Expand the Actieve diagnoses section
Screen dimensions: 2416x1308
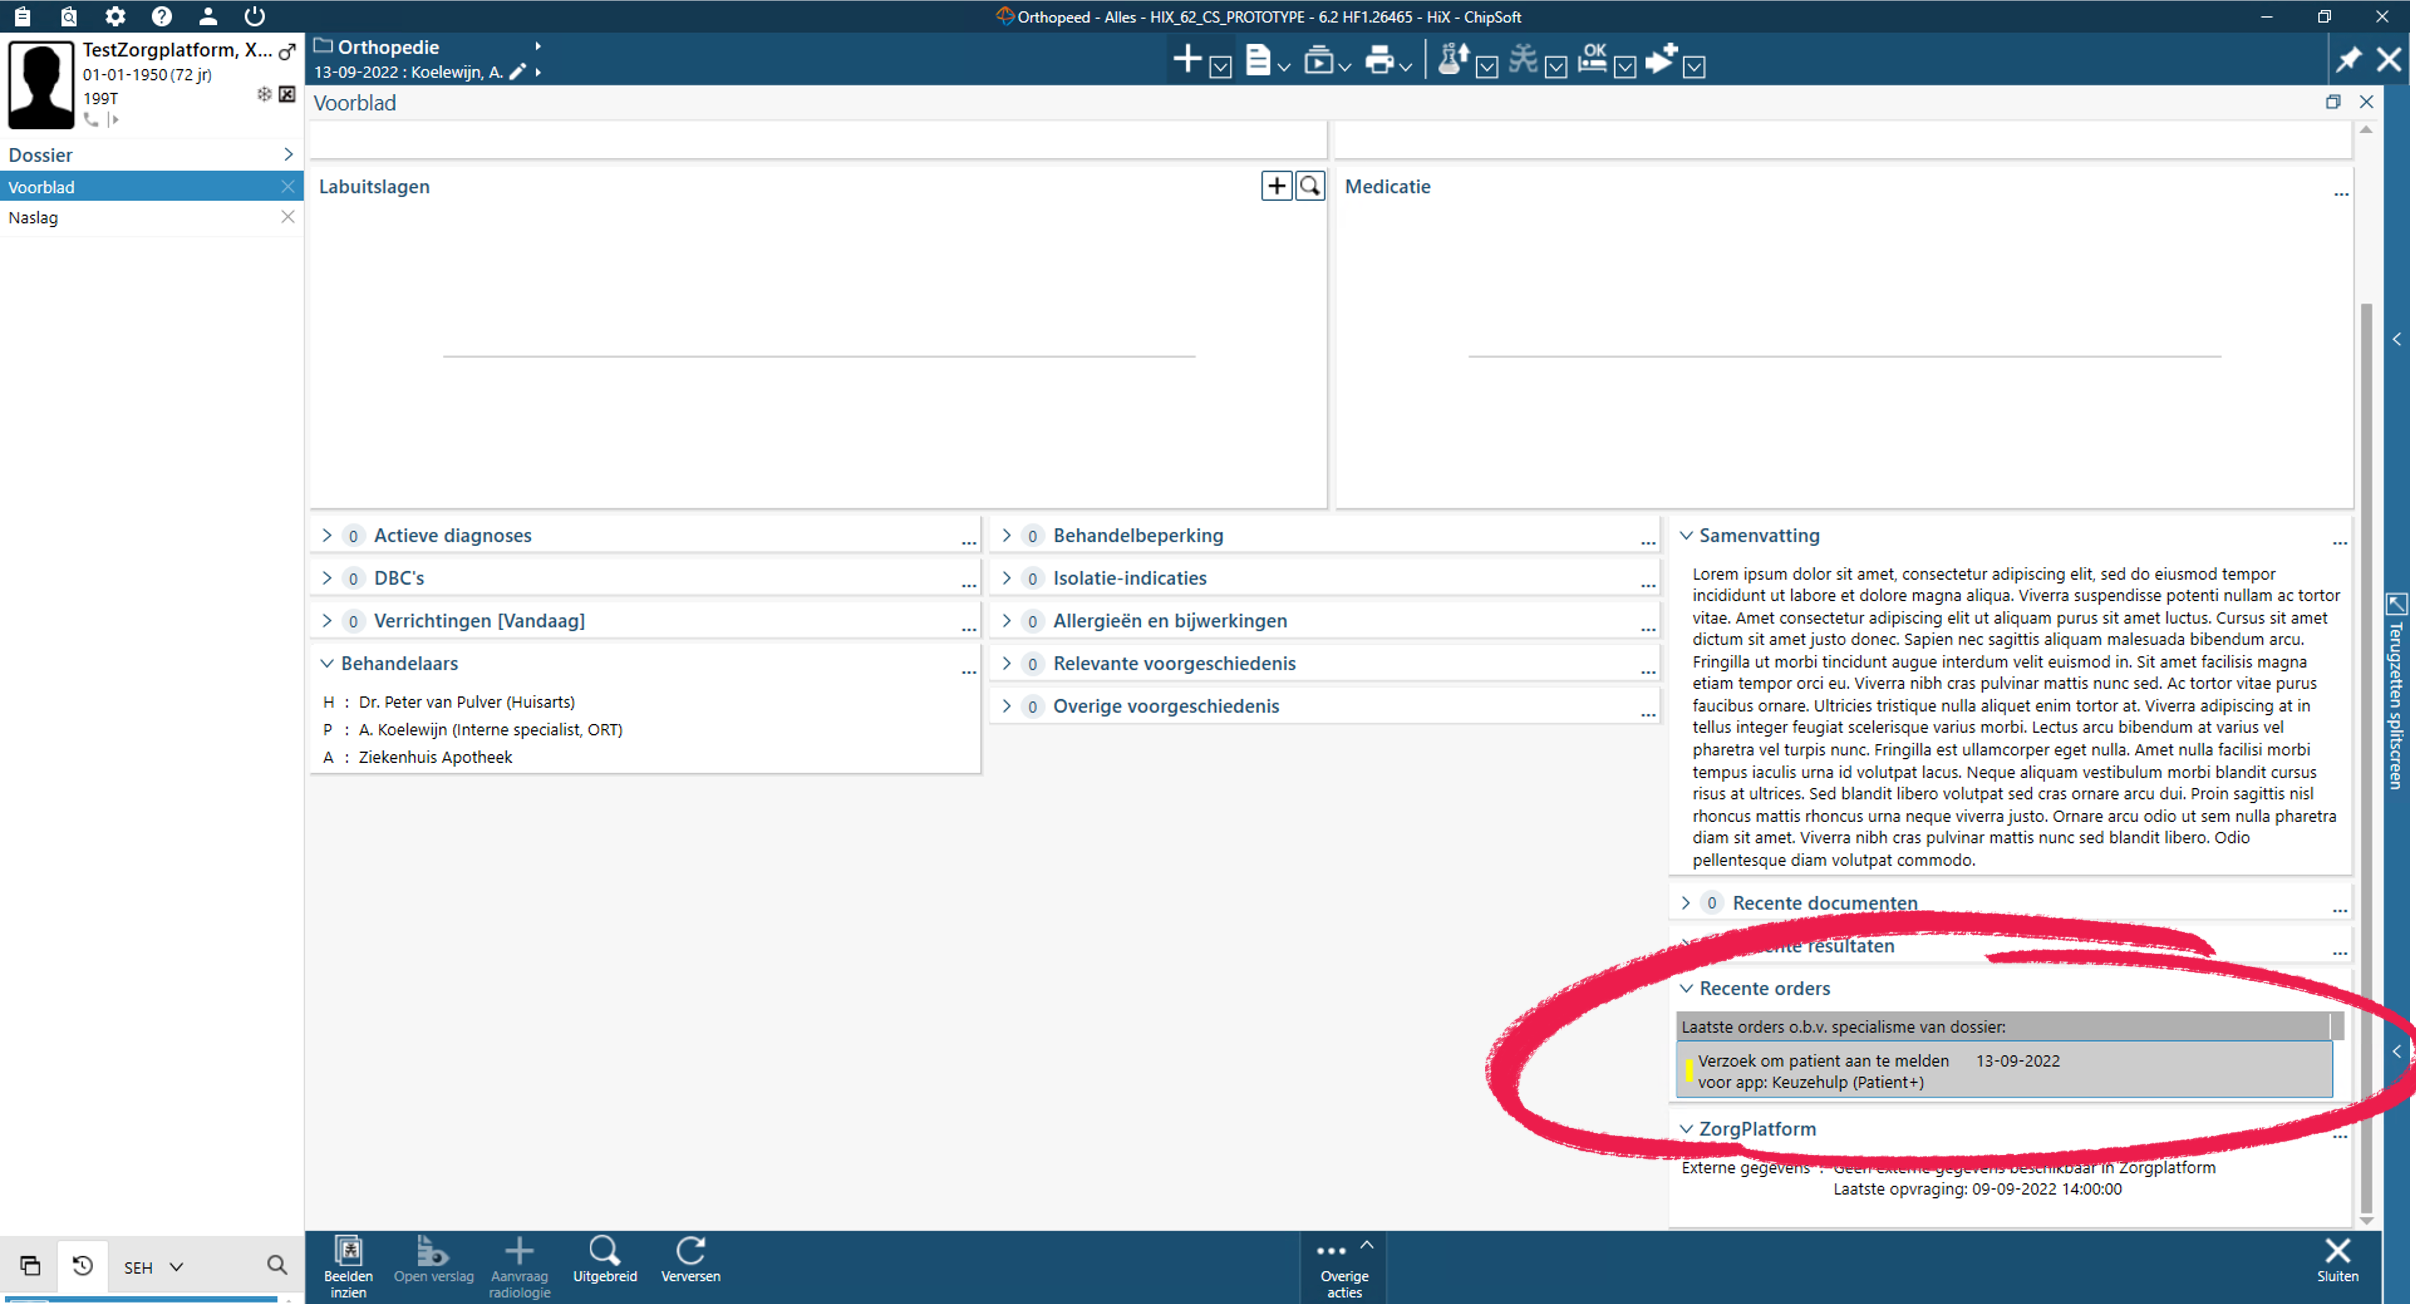[x=327, y=536]
